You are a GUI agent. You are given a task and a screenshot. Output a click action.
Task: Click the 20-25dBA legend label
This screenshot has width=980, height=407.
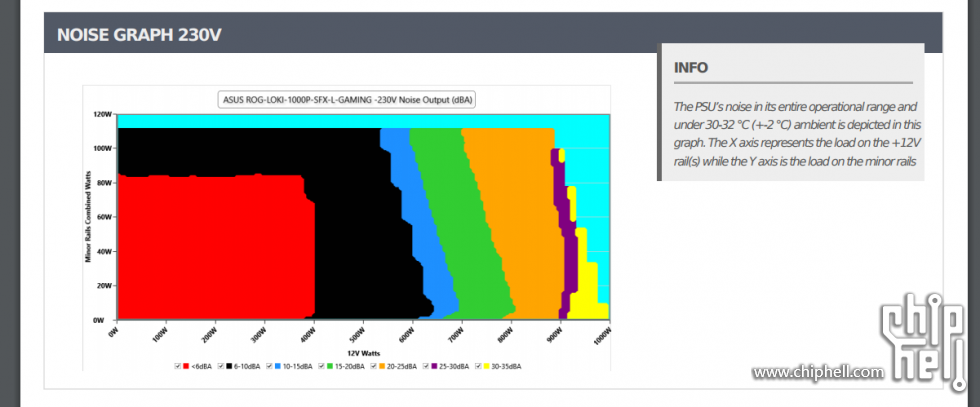click(402, 366)
